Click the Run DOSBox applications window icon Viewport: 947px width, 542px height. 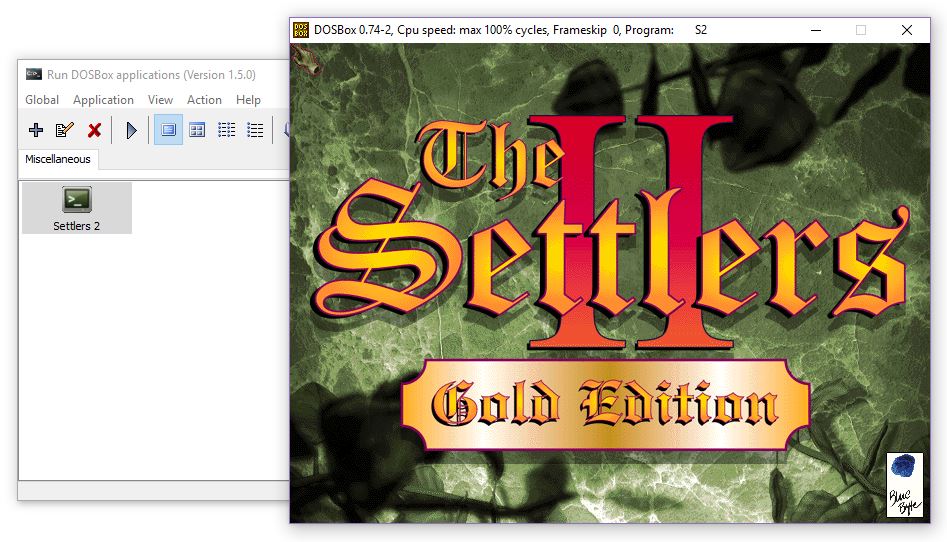click(x=34, y=74)
